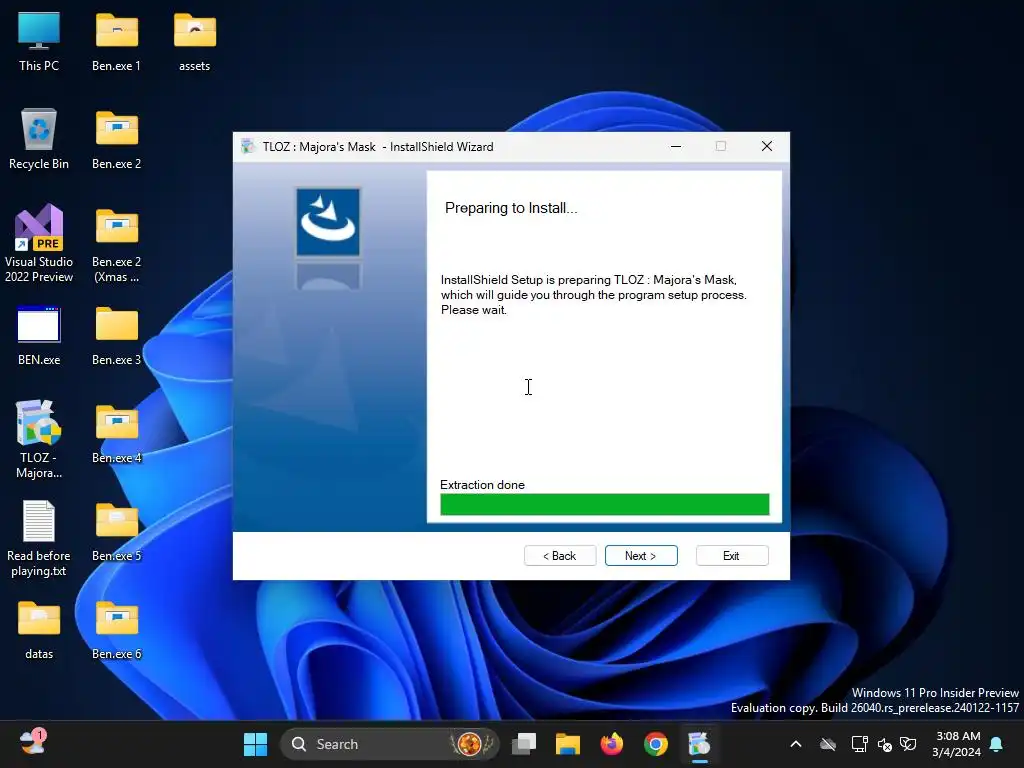Select the Ben.exe 5 folder
This screenshot has width=1024, height=768.
click(116, 532)
